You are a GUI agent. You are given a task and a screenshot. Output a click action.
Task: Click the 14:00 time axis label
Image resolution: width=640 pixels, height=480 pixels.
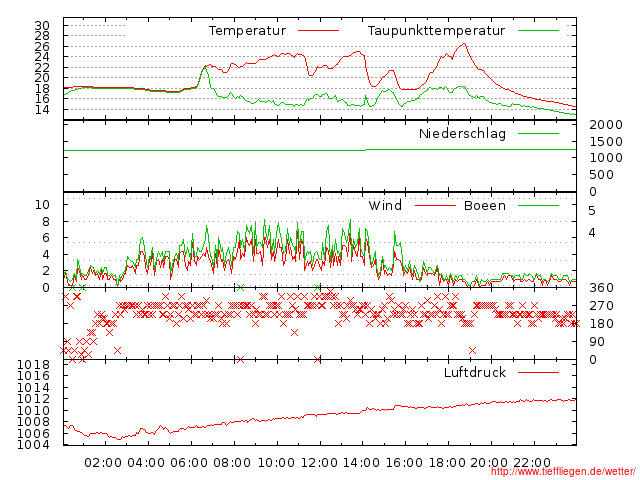tap(361, 463)
